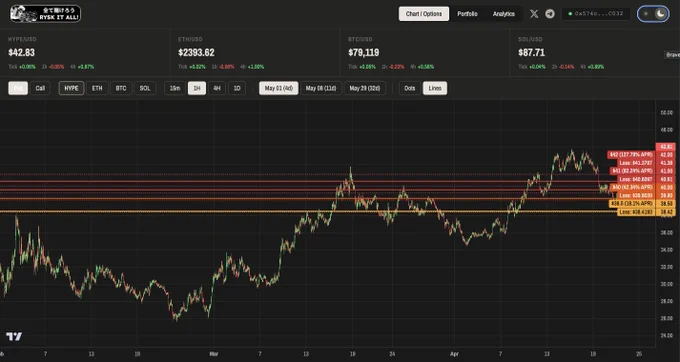Click the Loss label at 39.80
The width and height of the screenshot is (680, 362).
[x=636, y=196]
